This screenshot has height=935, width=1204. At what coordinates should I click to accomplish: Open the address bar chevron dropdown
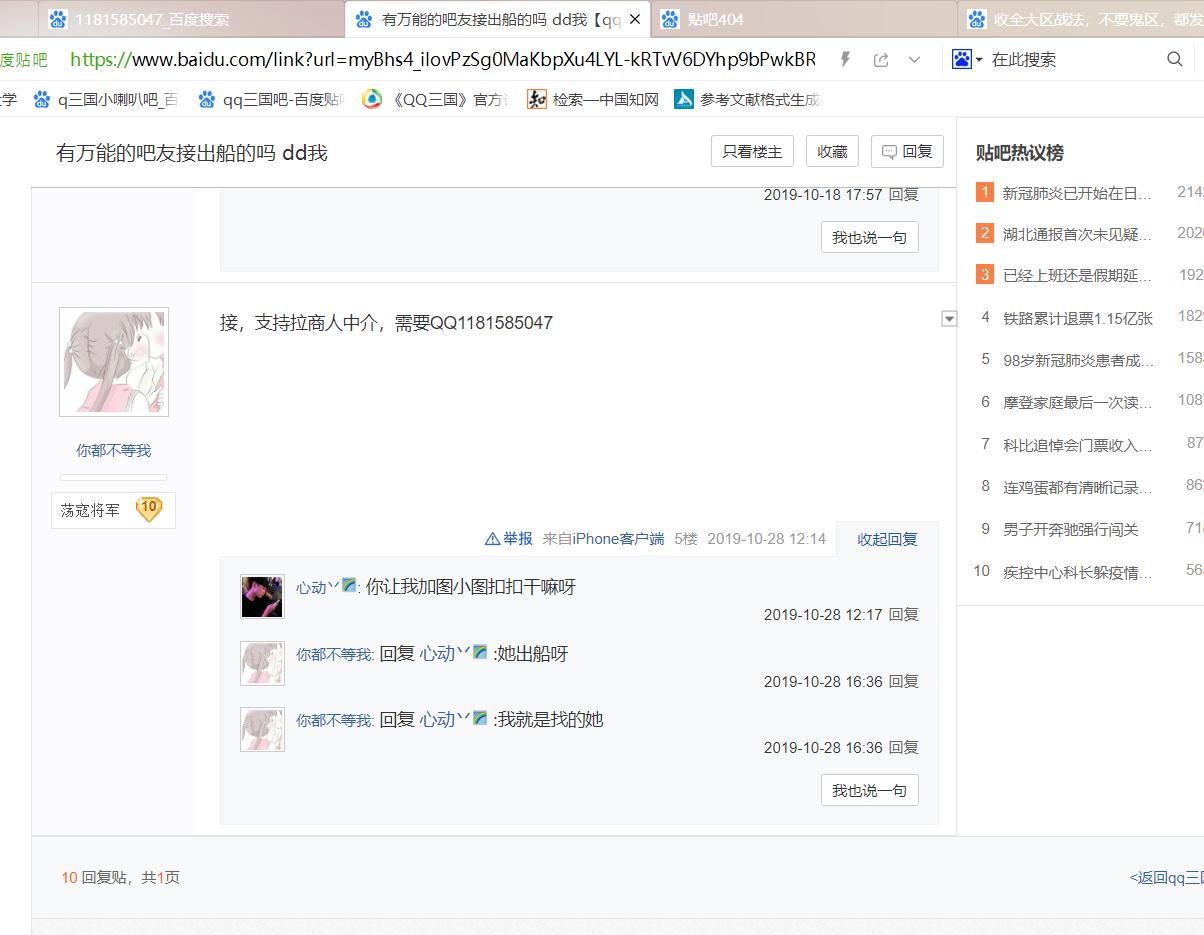click(911, 59)
